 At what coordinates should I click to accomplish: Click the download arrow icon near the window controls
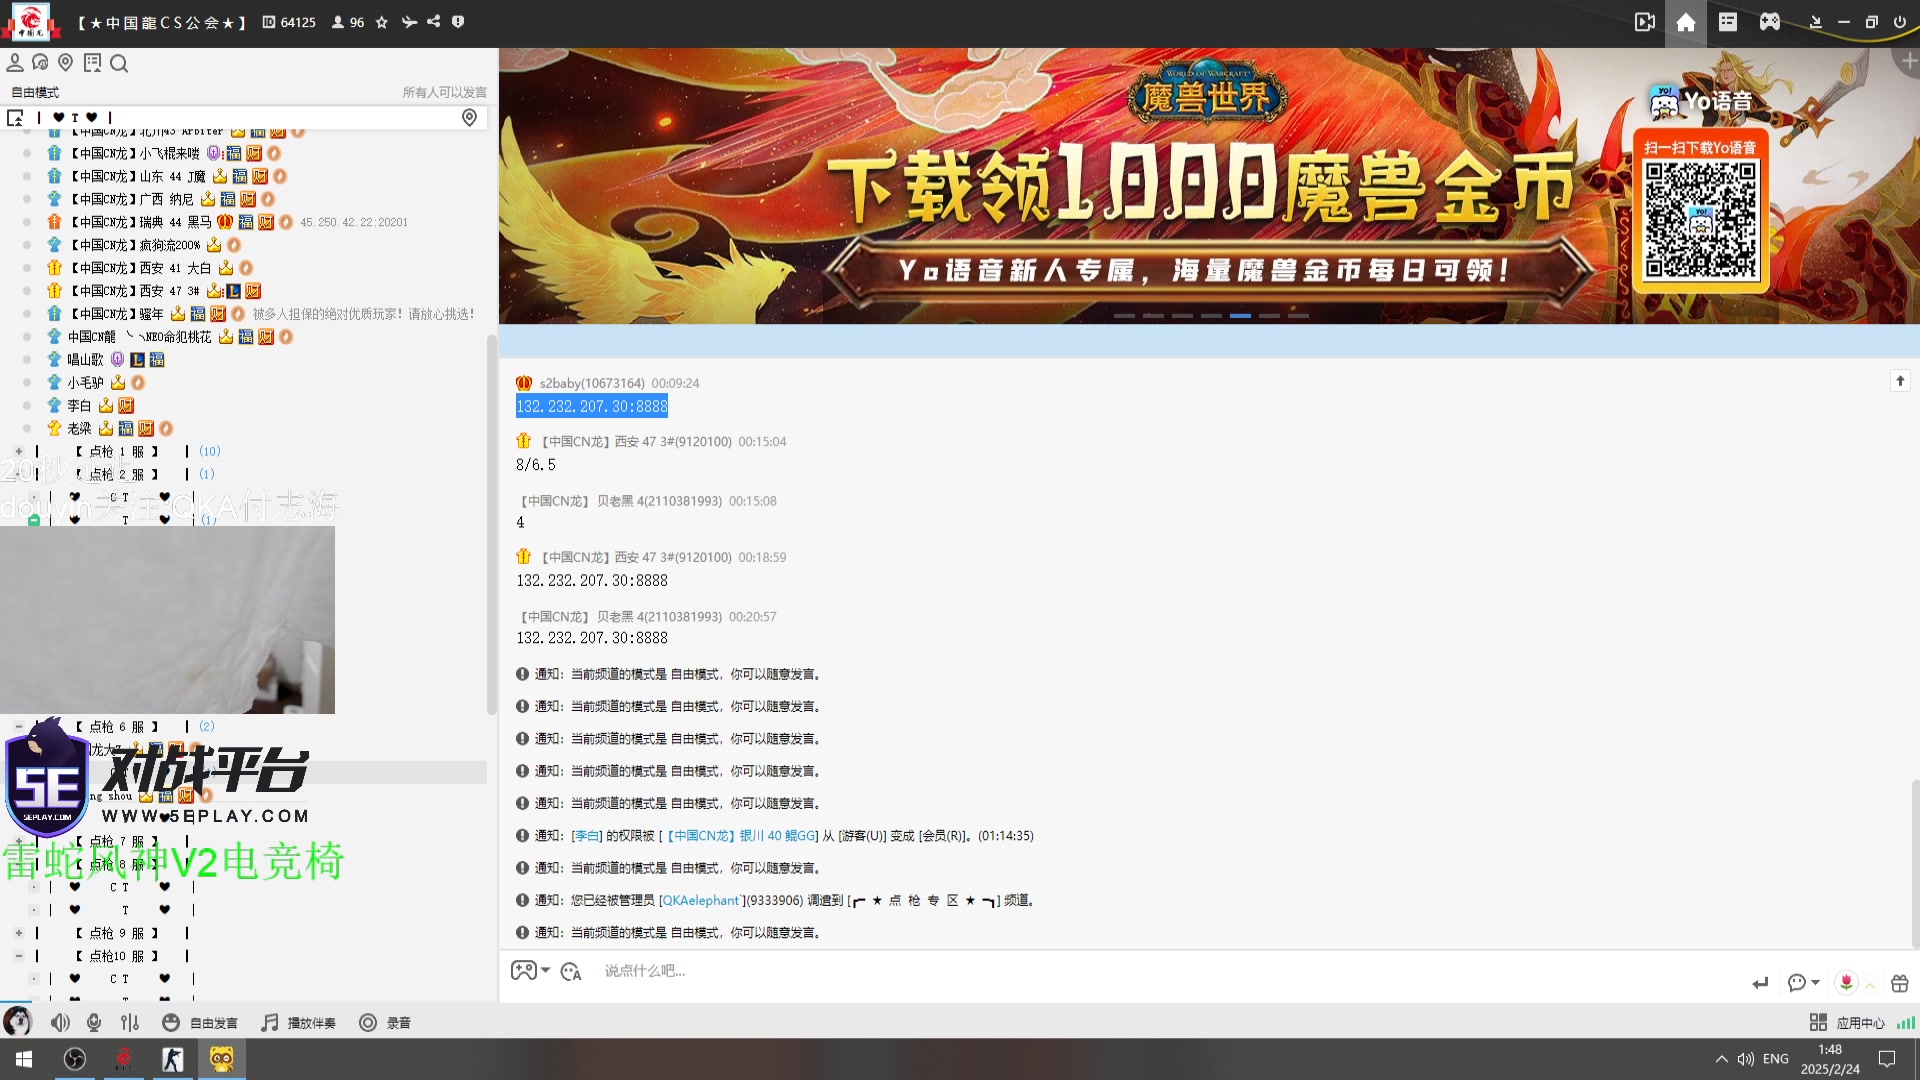tap(1816, 22)
